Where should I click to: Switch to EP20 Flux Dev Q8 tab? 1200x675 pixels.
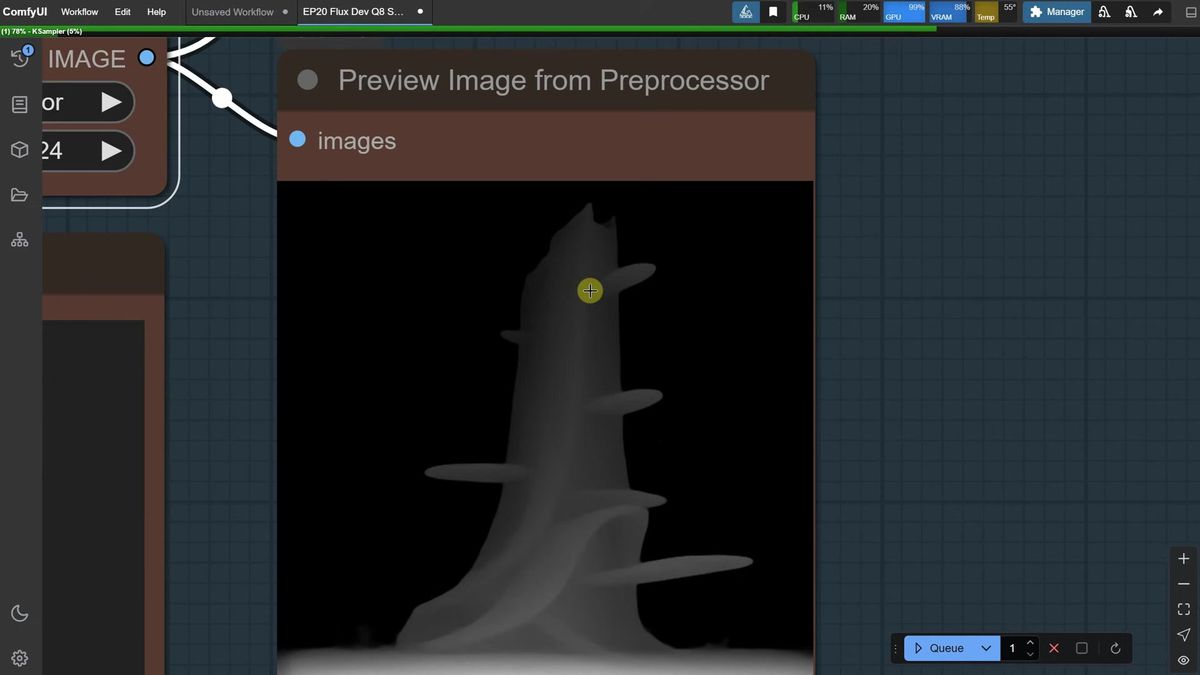pyautogui.click(x=353, y=12)
